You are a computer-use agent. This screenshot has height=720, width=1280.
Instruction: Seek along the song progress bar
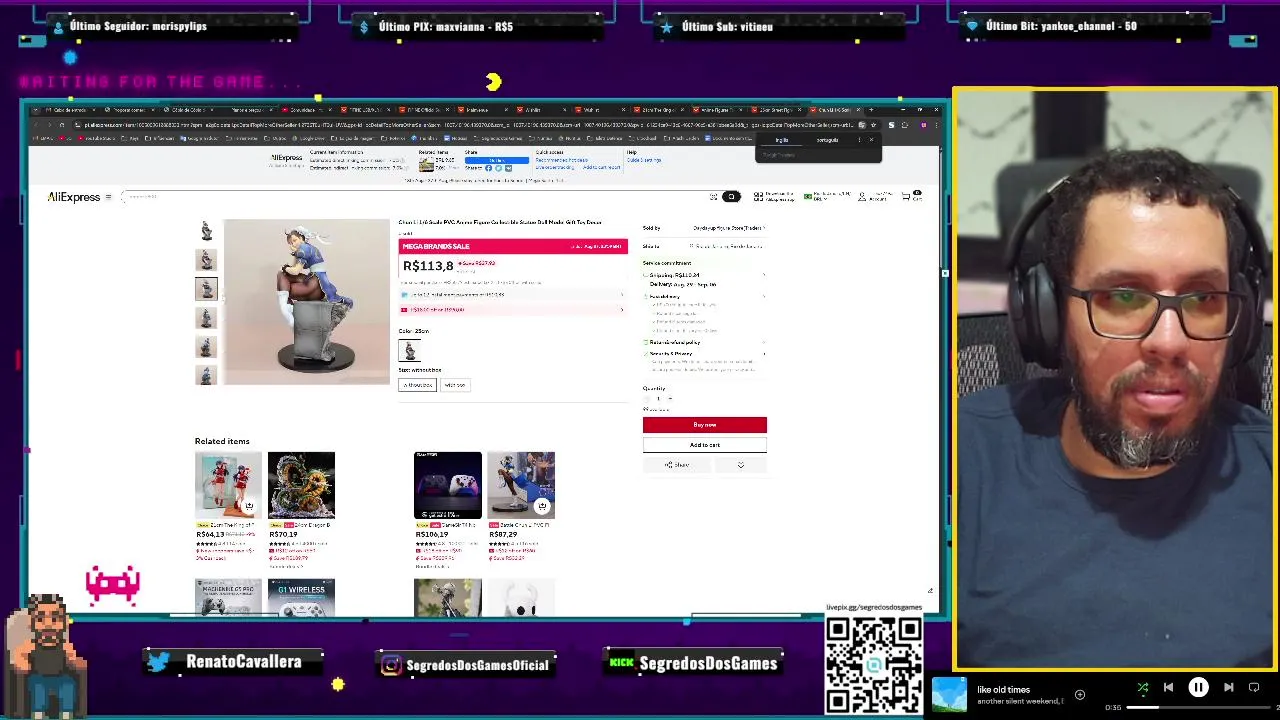(x=1200, y=708)
